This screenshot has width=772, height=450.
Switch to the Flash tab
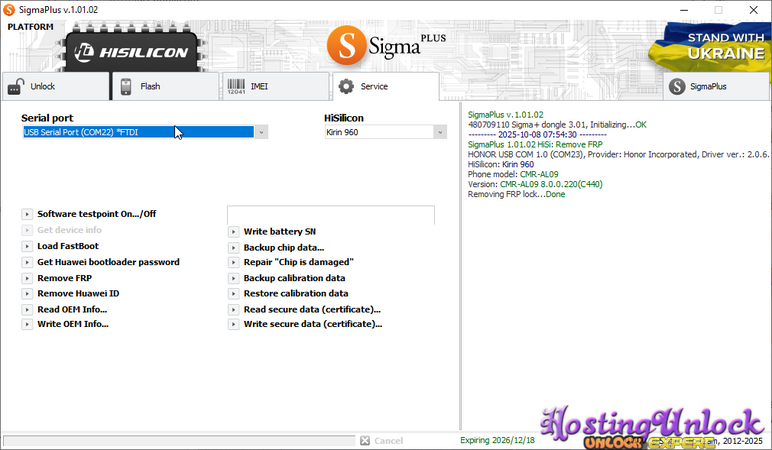coord(165,87)
